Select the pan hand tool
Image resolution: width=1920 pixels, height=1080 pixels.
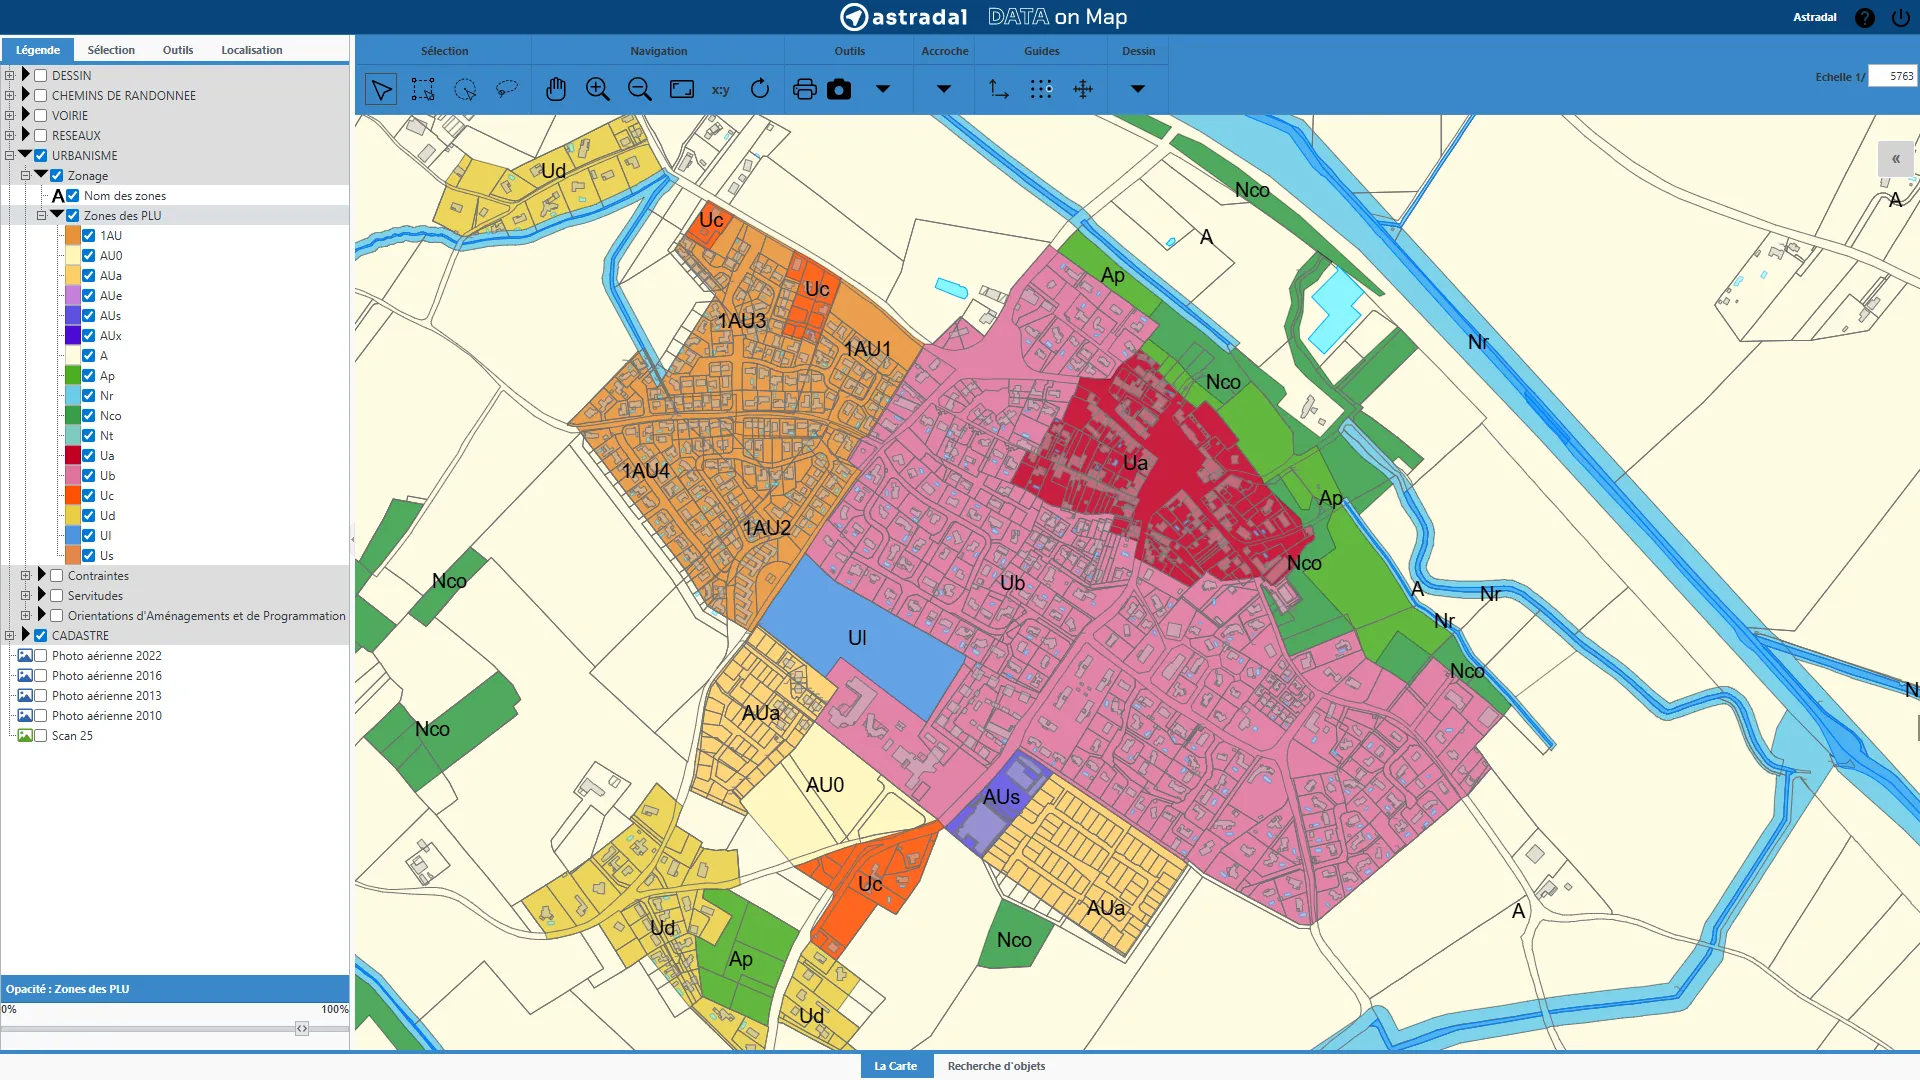pyautogui.click(x=556, y=89)
